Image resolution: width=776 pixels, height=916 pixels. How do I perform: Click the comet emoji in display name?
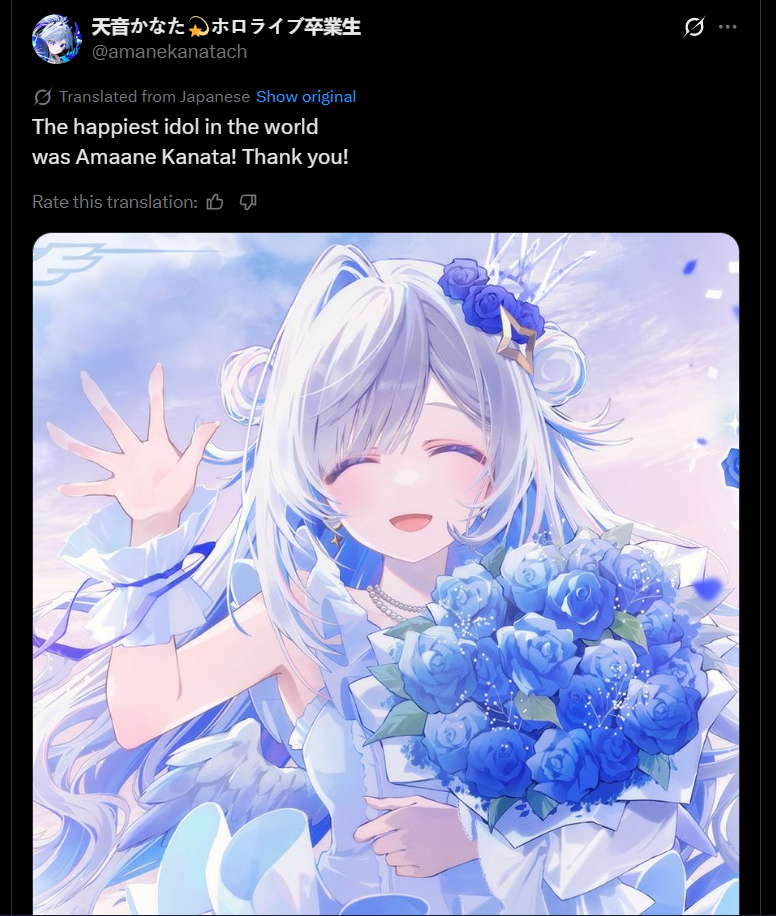pos(198,27)
